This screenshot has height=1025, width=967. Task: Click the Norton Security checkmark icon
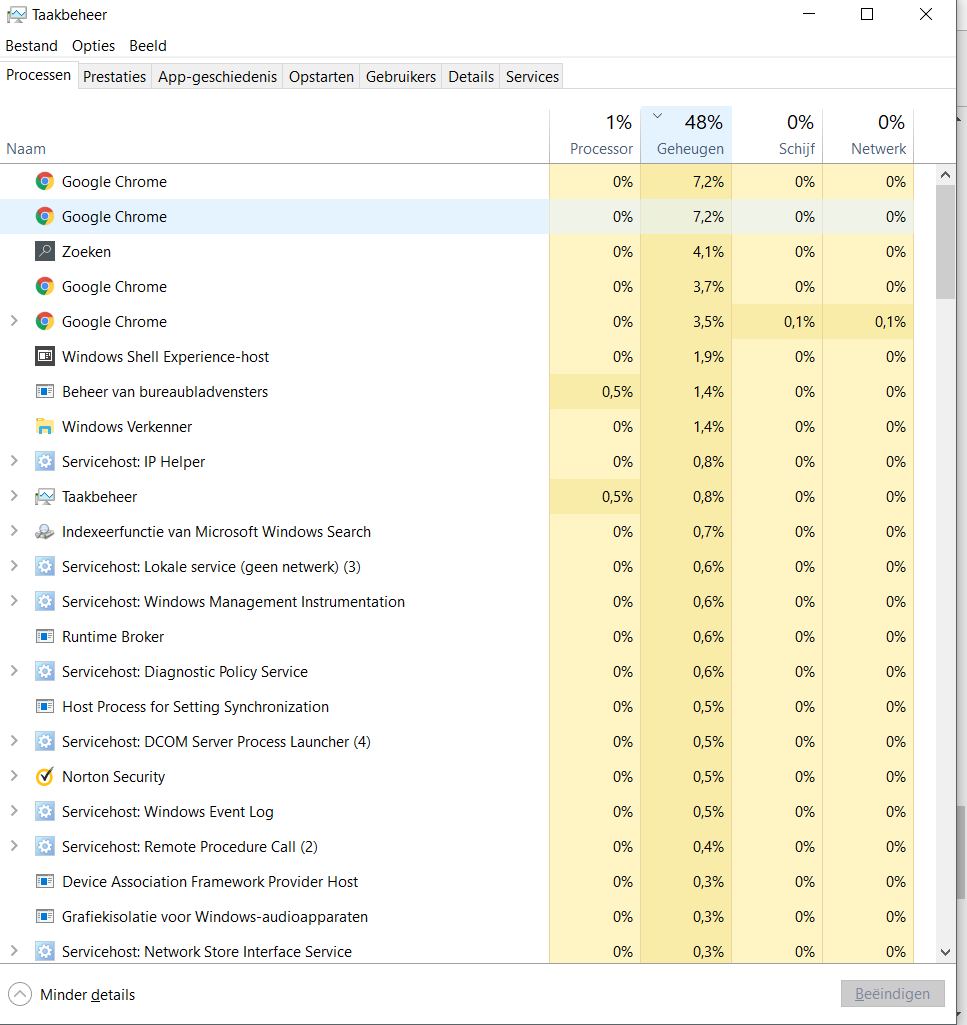[x=44, y=776]
